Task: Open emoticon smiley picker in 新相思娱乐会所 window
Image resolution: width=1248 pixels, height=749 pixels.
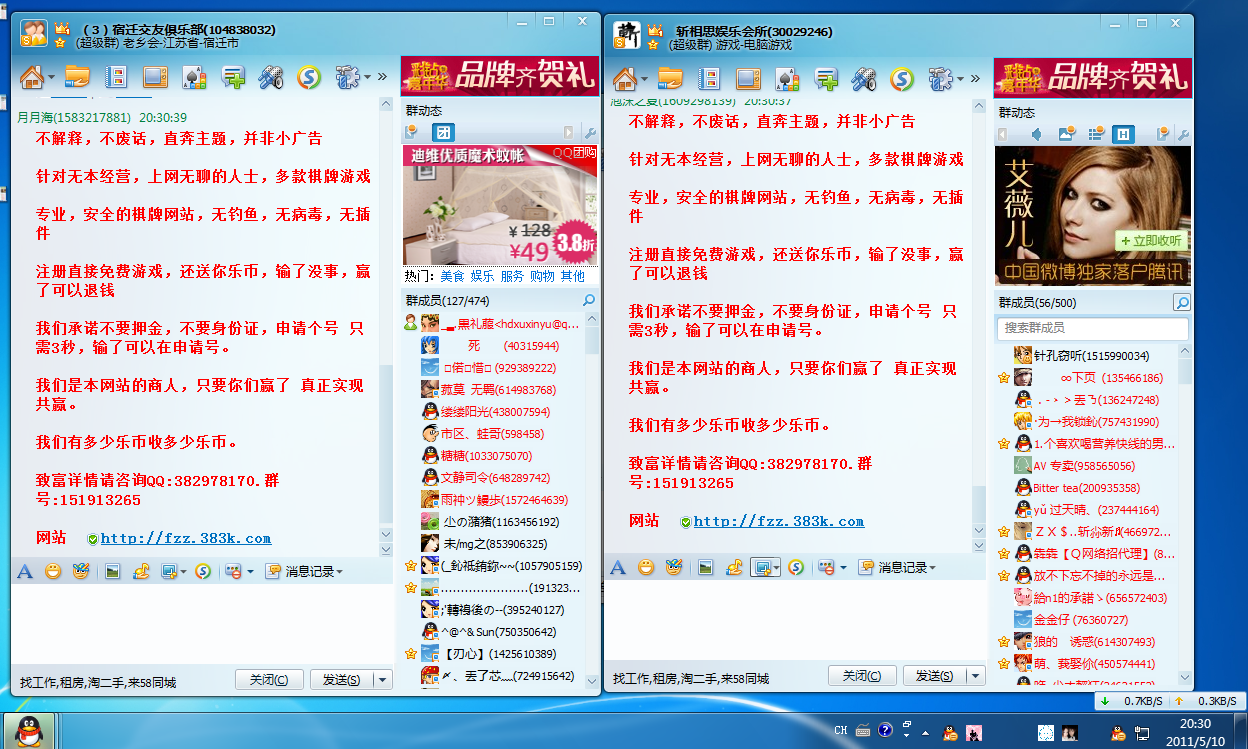Action: (646, 567)
